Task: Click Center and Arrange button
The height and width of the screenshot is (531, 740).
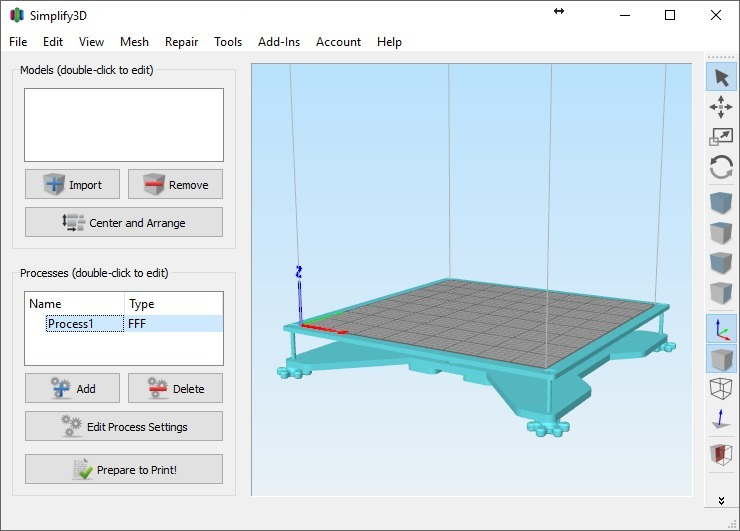Action: [124, 222]
